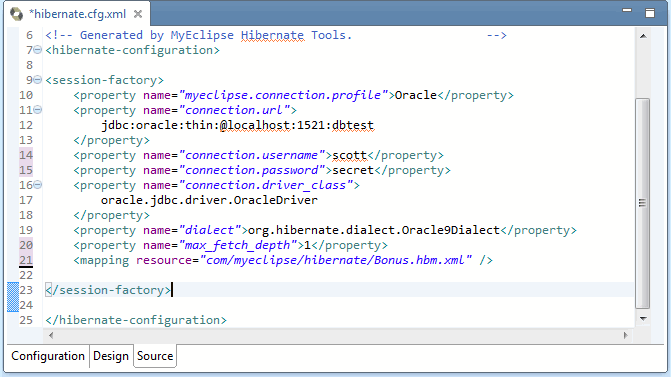
Task: Close the hibernate.cfg.xml editor tab
Action: click(137, 14)
